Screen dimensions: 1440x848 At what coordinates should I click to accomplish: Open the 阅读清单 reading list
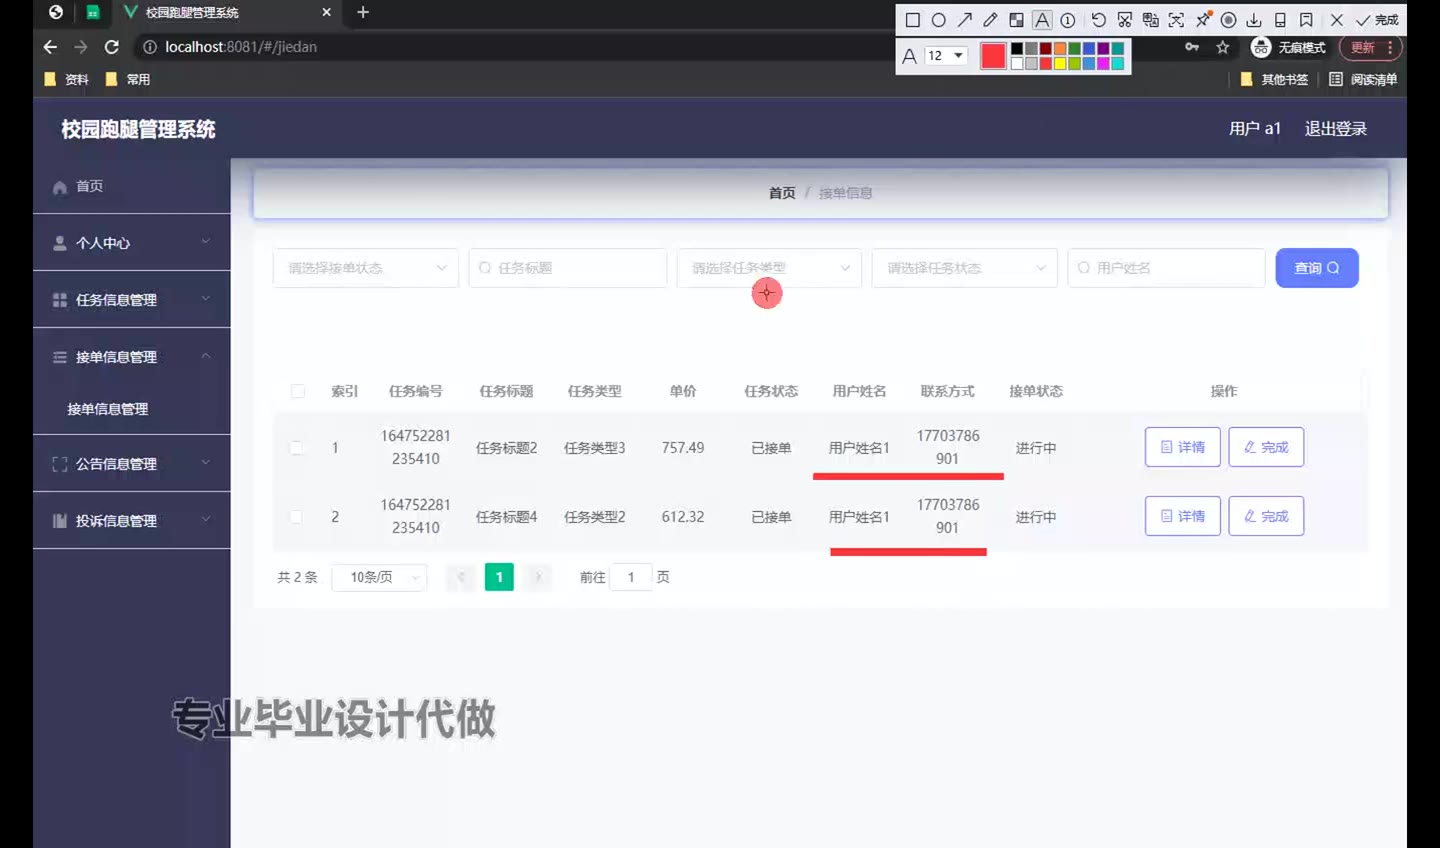click(x=1363, y=79)
